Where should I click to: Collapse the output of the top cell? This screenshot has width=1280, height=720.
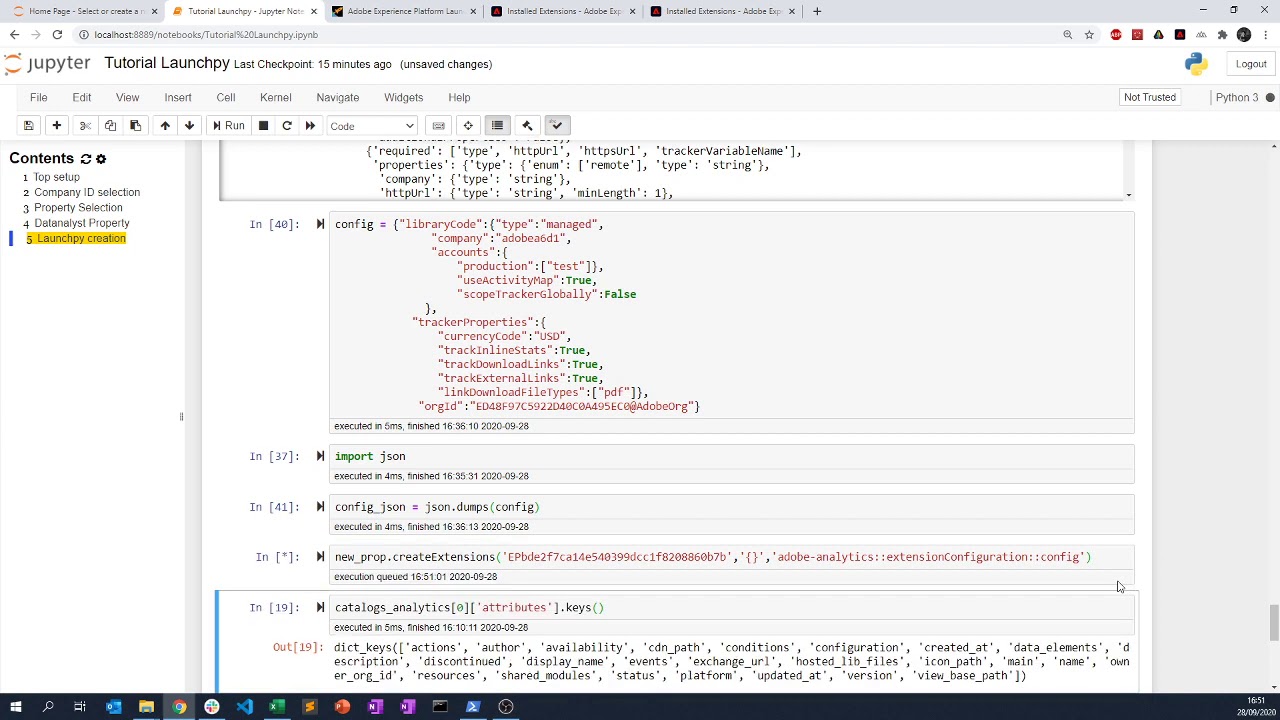coord(273,170)
